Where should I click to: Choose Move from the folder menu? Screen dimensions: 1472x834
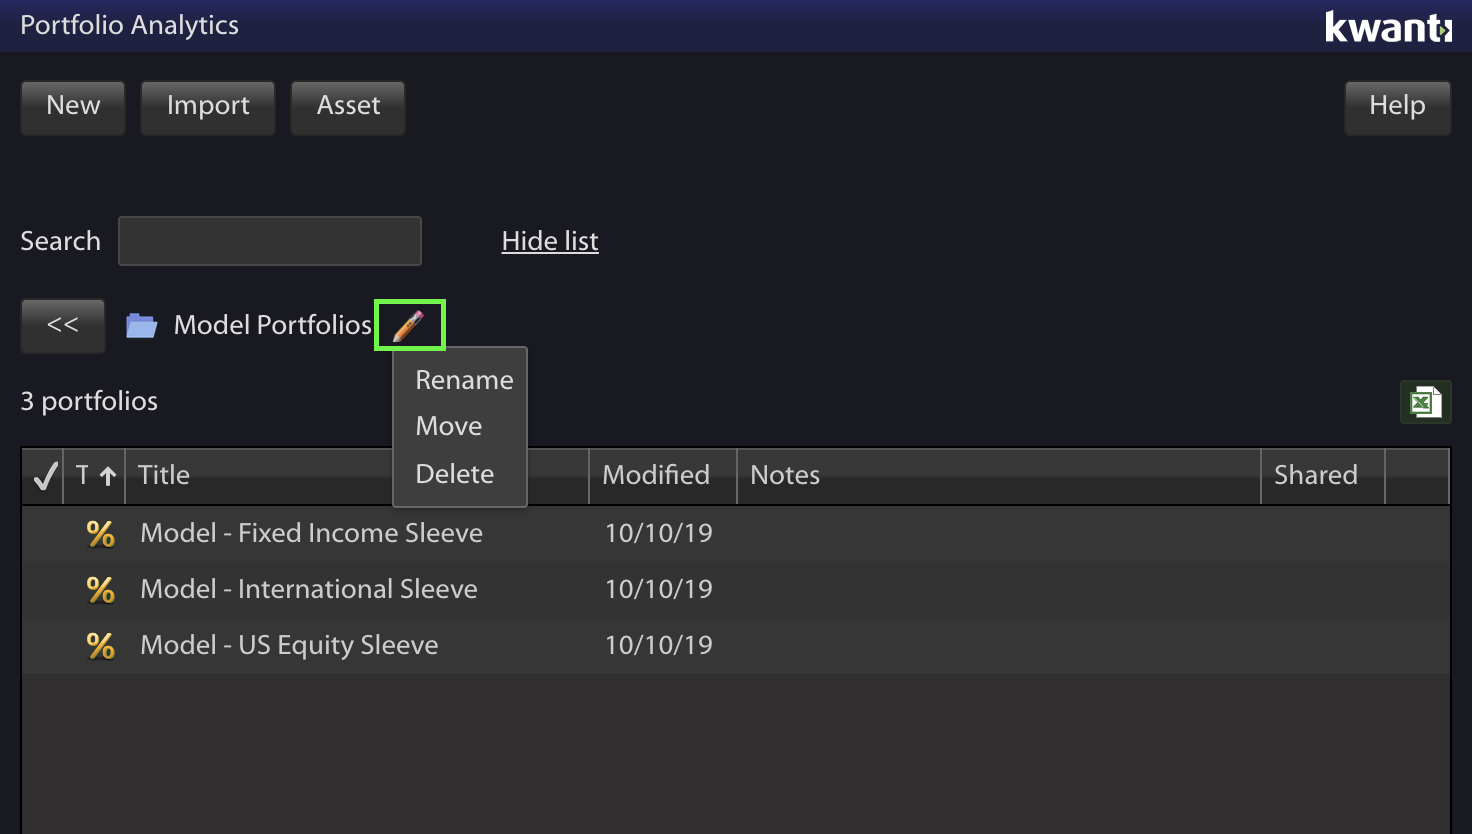(x=449, y=426)
